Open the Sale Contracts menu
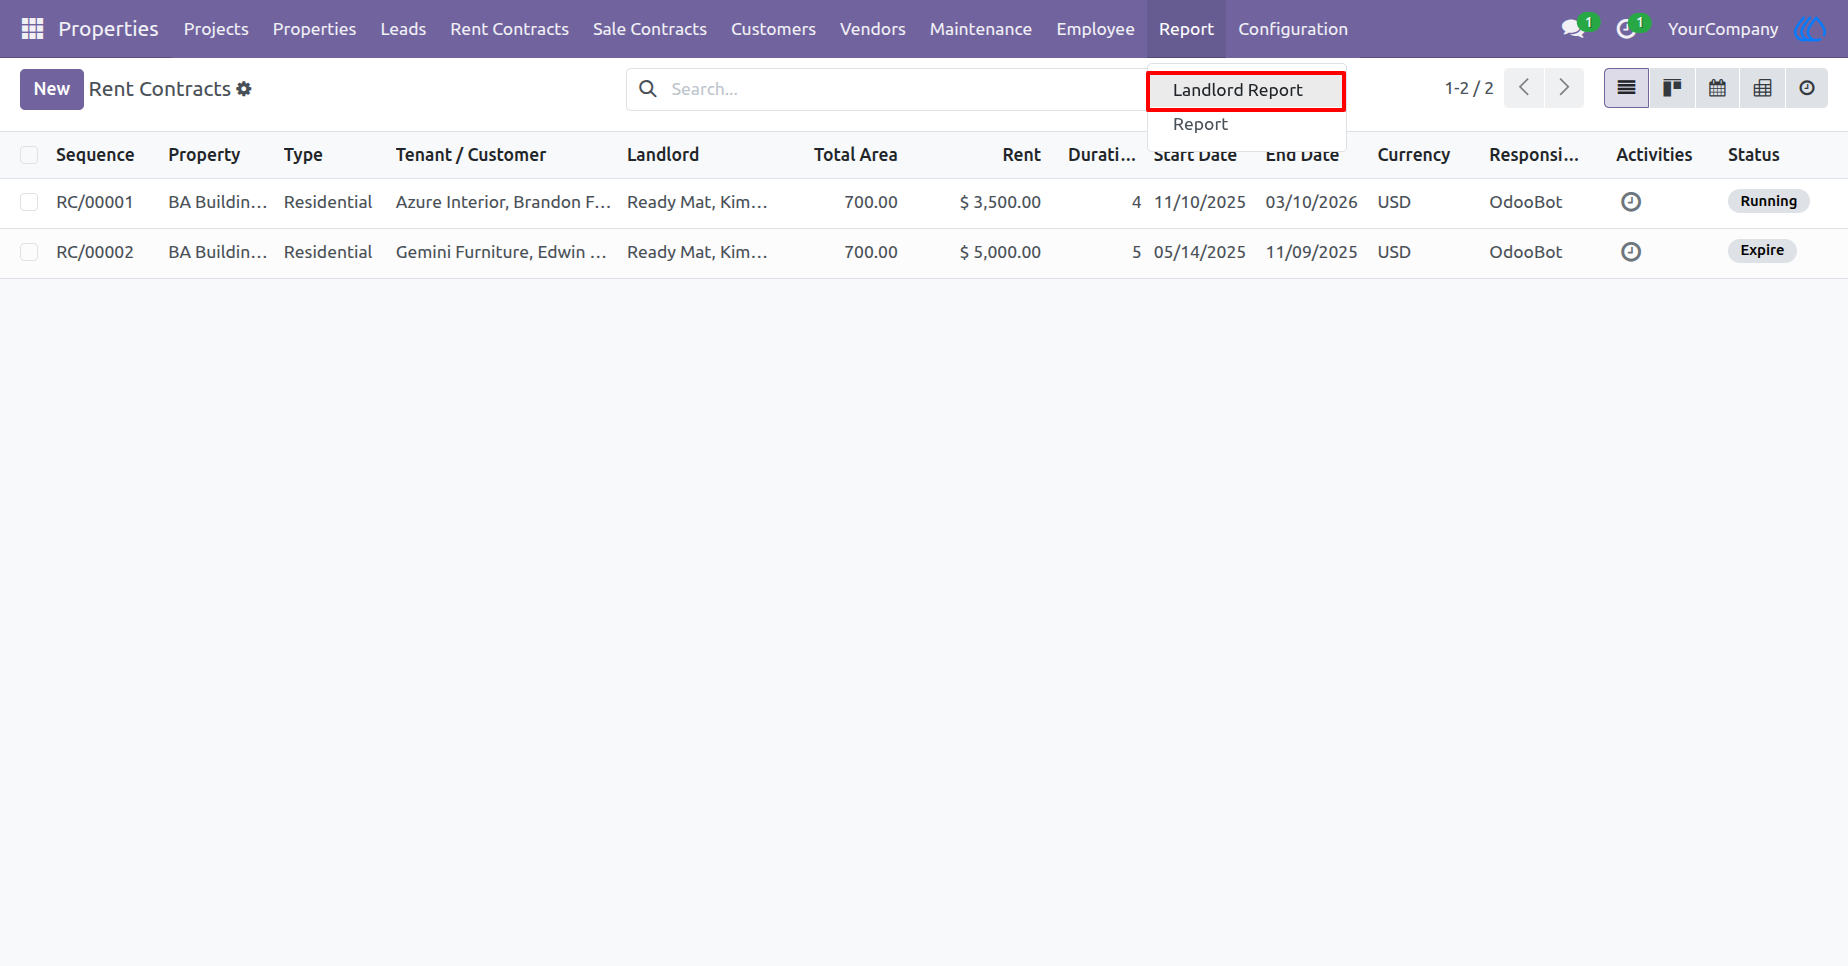 pyautogui.click(x=650, y=29)
